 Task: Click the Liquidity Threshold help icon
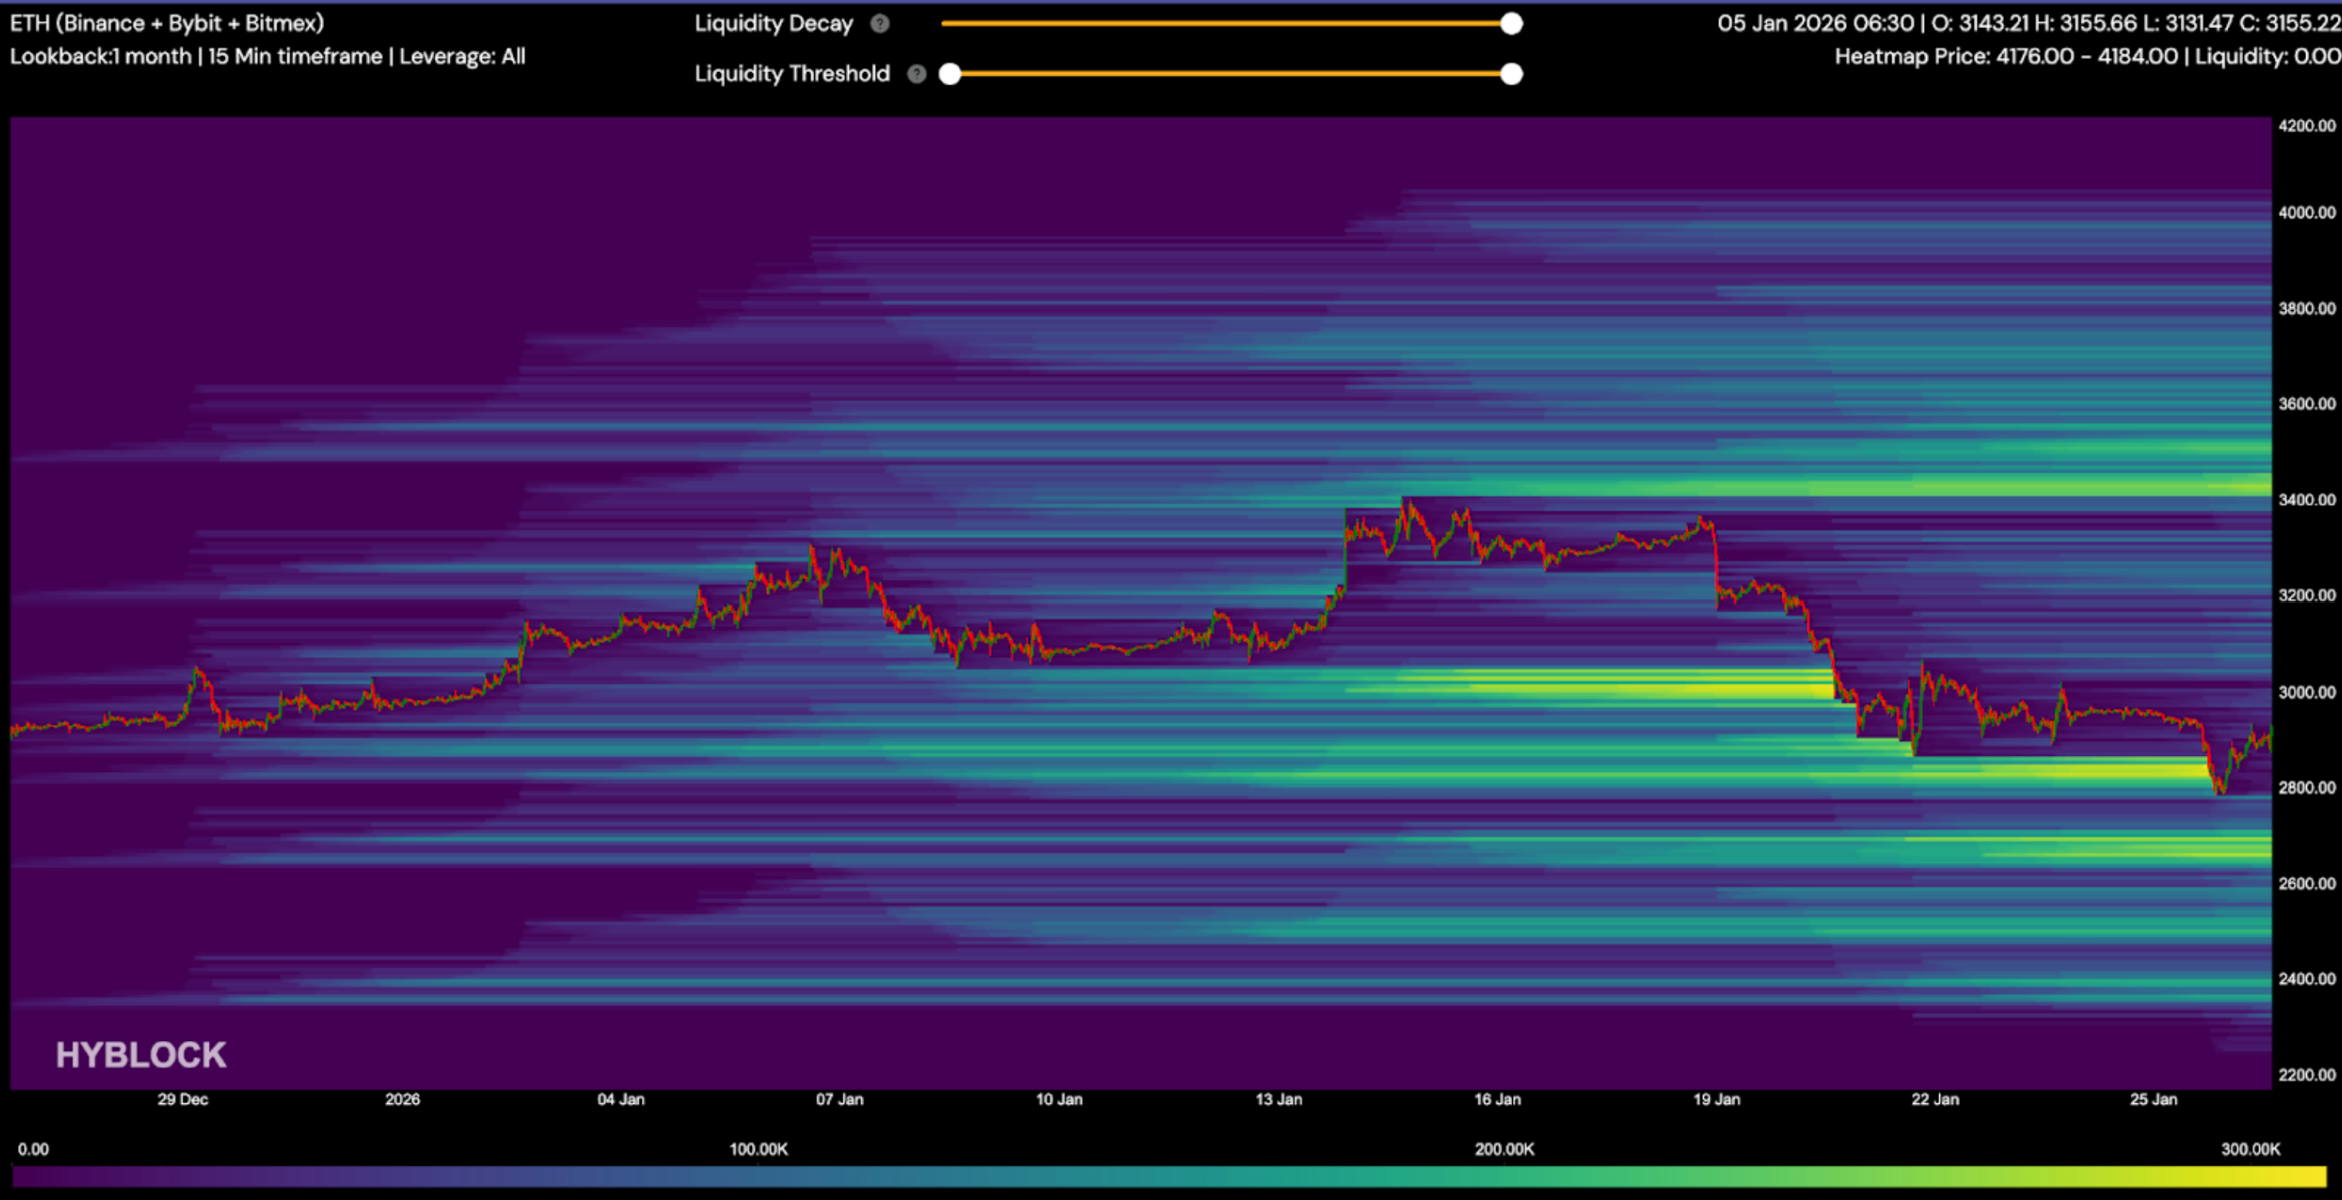pyautogui.click(x=916, y=74)
